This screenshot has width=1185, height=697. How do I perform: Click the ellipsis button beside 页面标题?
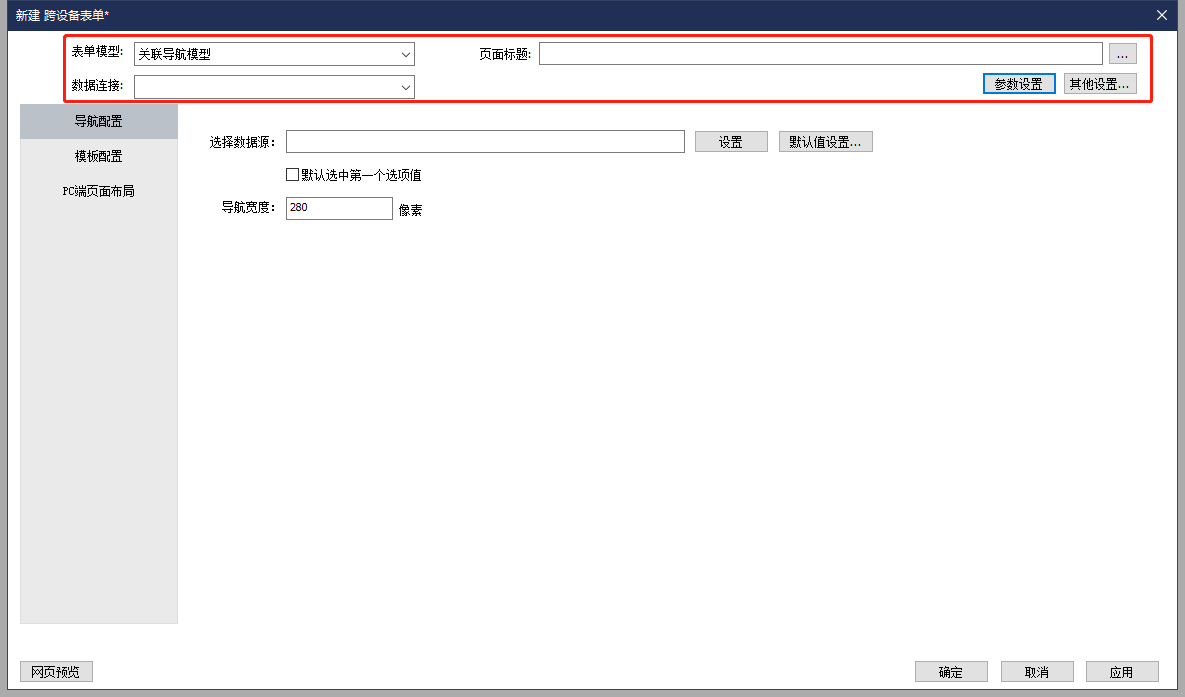tap(1122, 54)
